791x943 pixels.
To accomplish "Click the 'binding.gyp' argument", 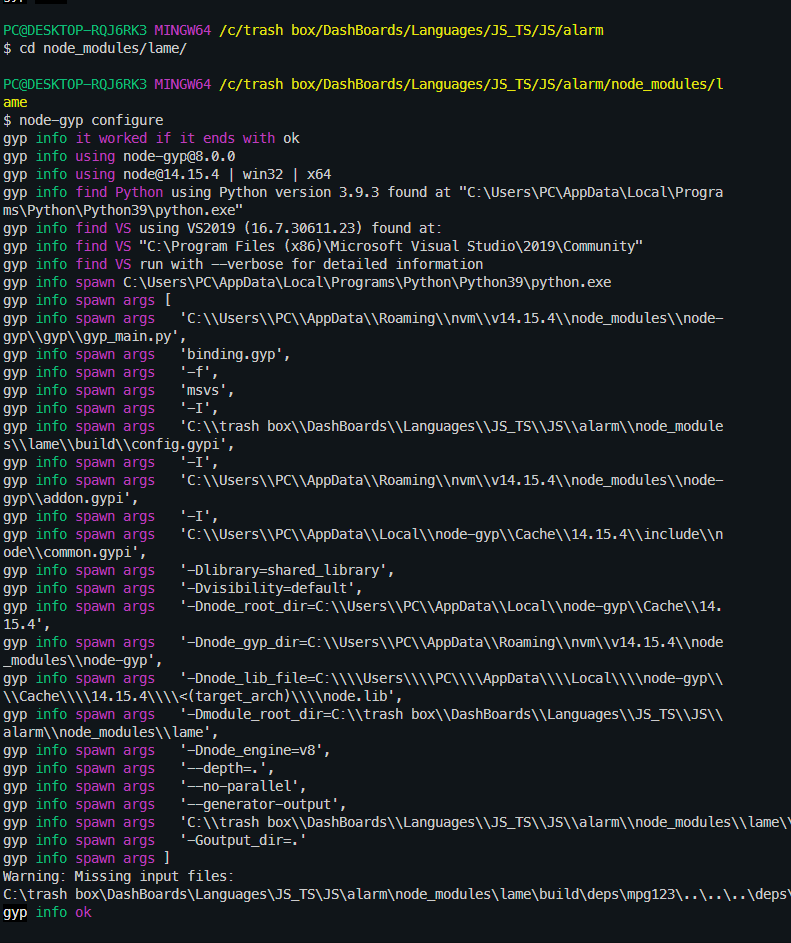I will point(235,355).
